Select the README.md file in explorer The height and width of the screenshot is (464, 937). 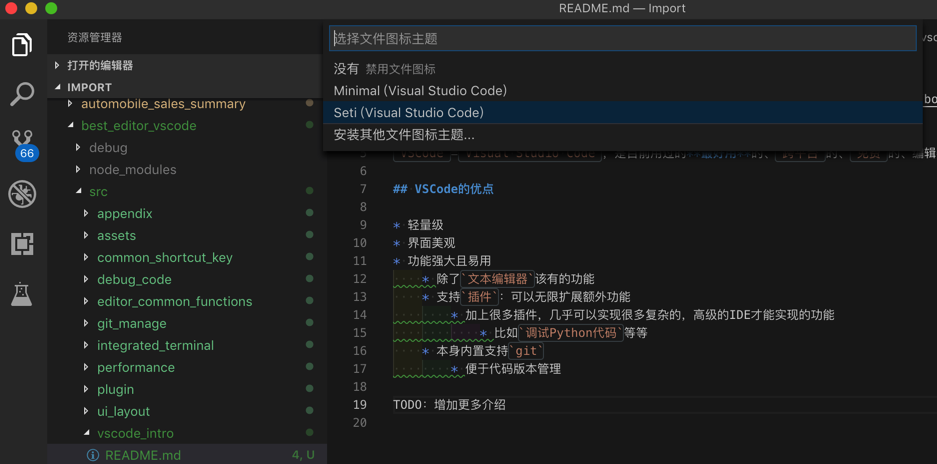point(142,455)
